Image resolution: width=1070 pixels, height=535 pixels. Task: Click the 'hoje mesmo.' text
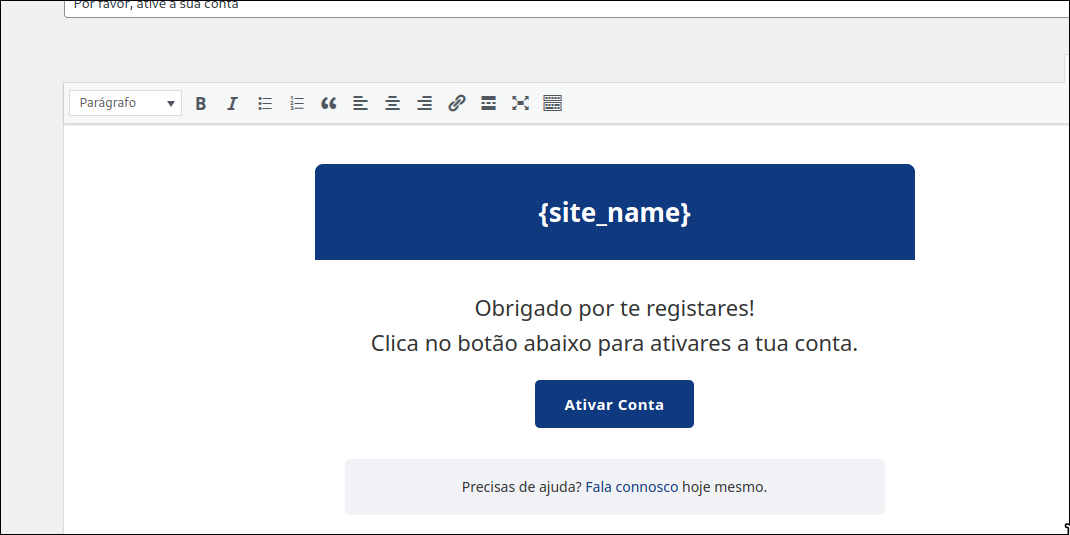pyautogui.click(x=725, y=487)
